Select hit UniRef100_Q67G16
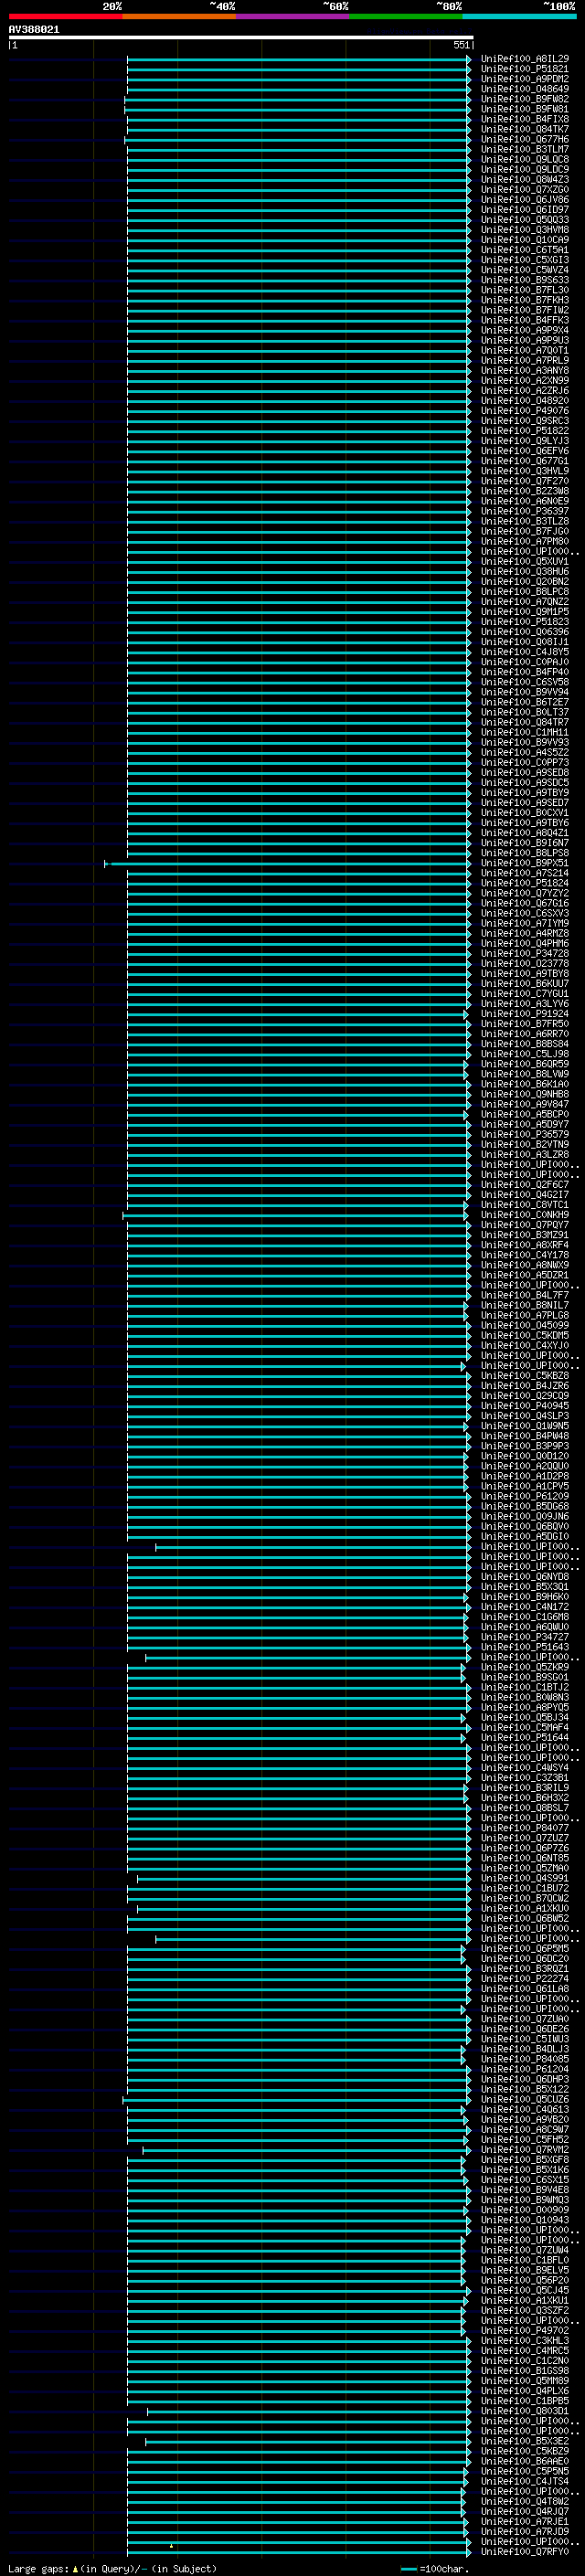 [524, 903]
